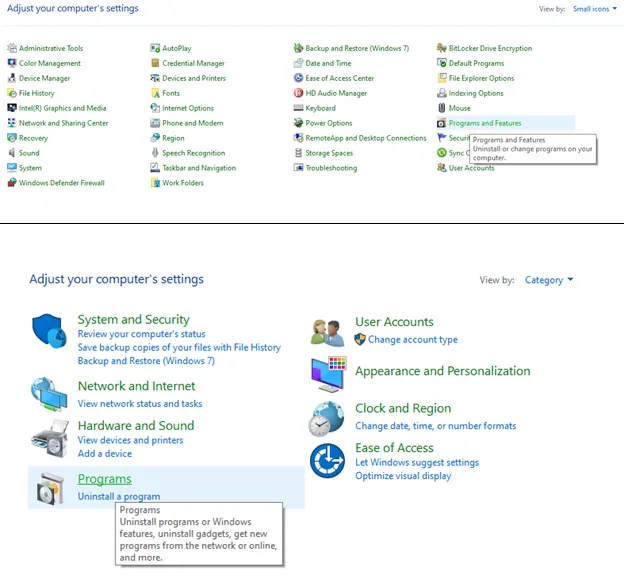
Task: Click Save backup copies with File History
Action: pos(179,347)
